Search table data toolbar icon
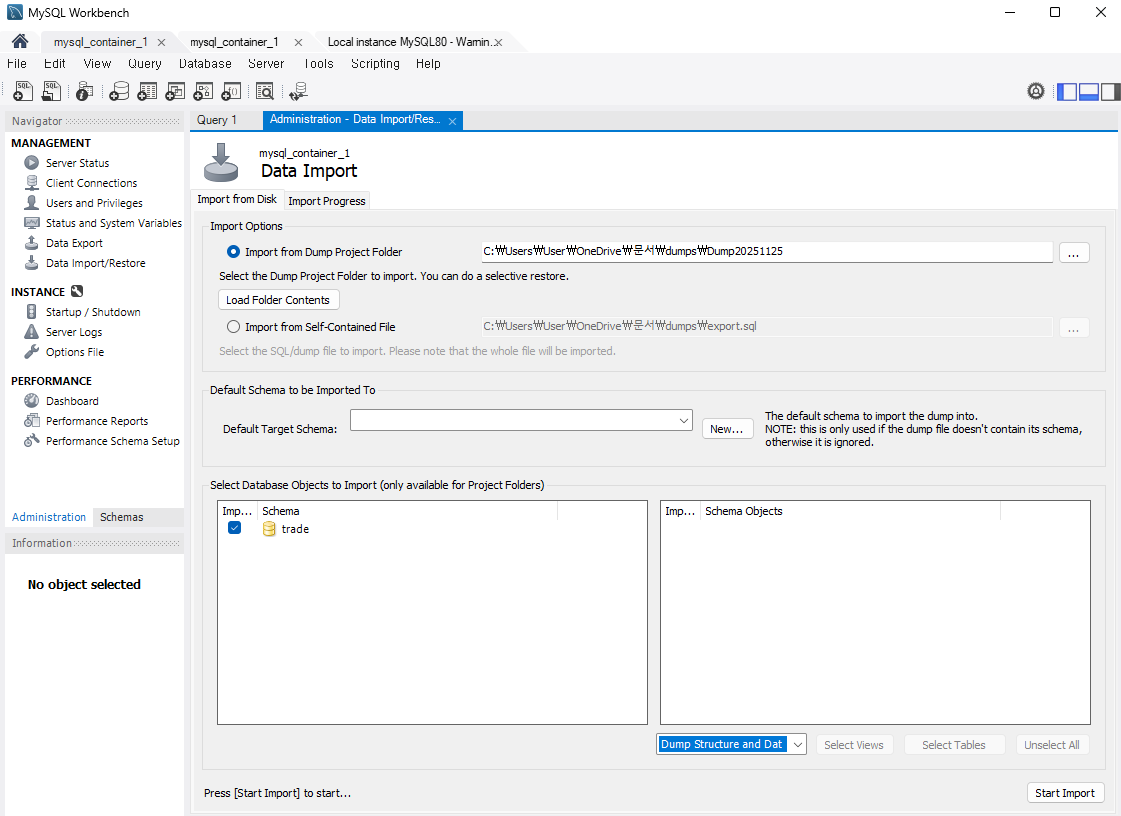This screenshot has width=1121, height=816. 265,91
